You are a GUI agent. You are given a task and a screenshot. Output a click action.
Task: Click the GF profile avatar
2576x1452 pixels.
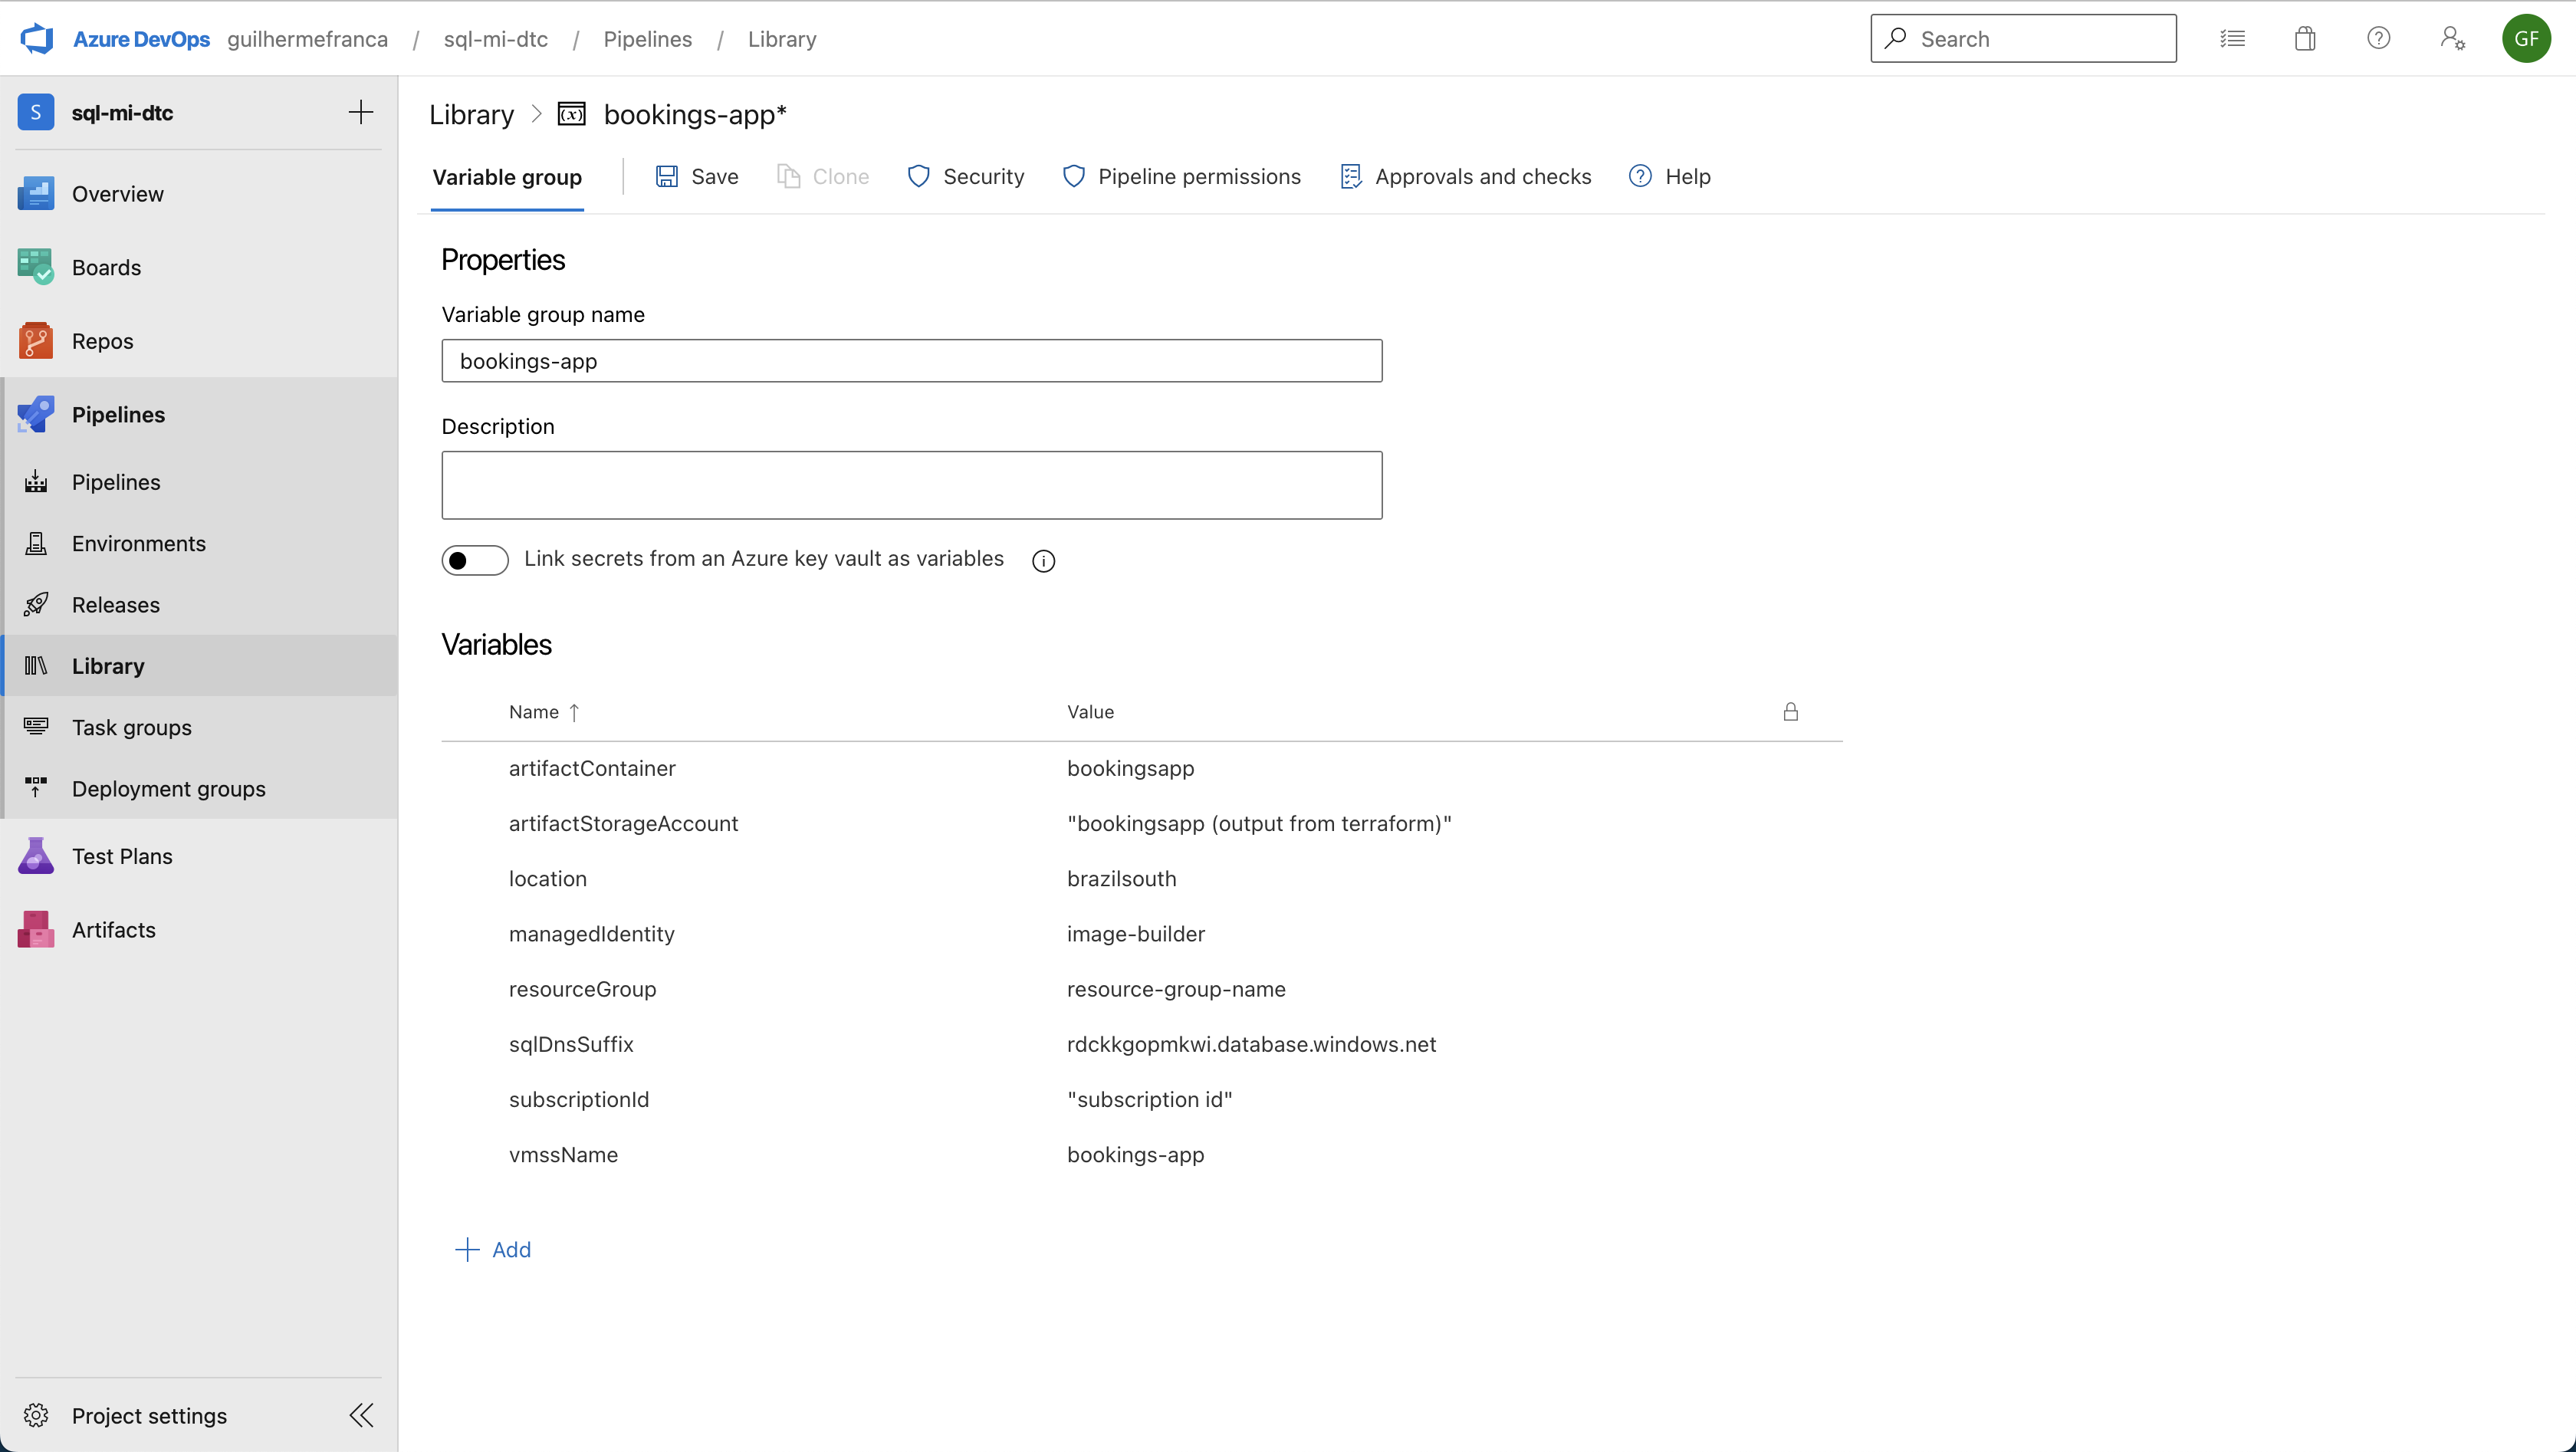2526,39
